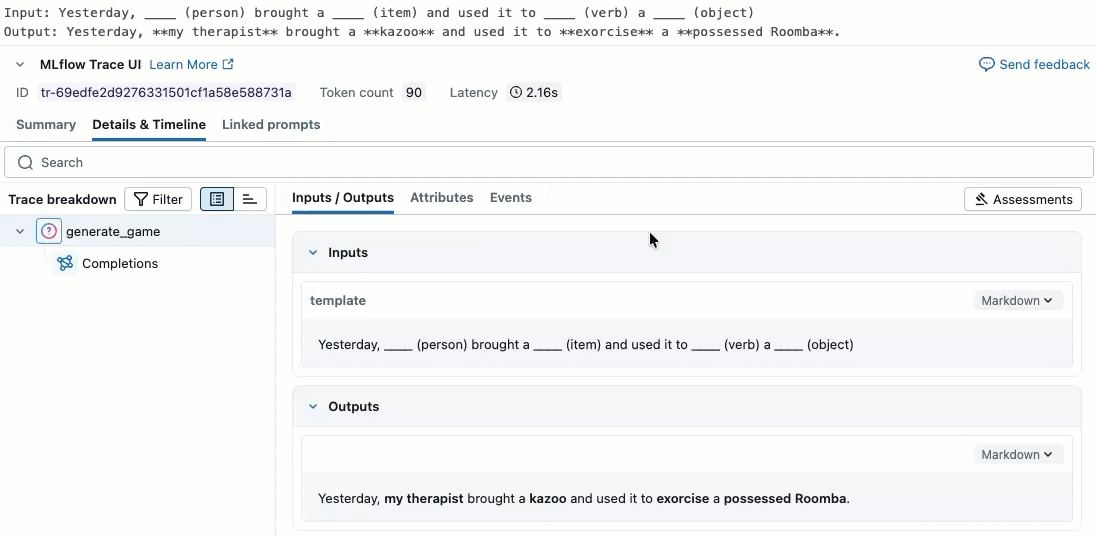Click the Learn More external link icon
Image resolution: width=1096 pixels, height=536 pixels.
[228, 64]
